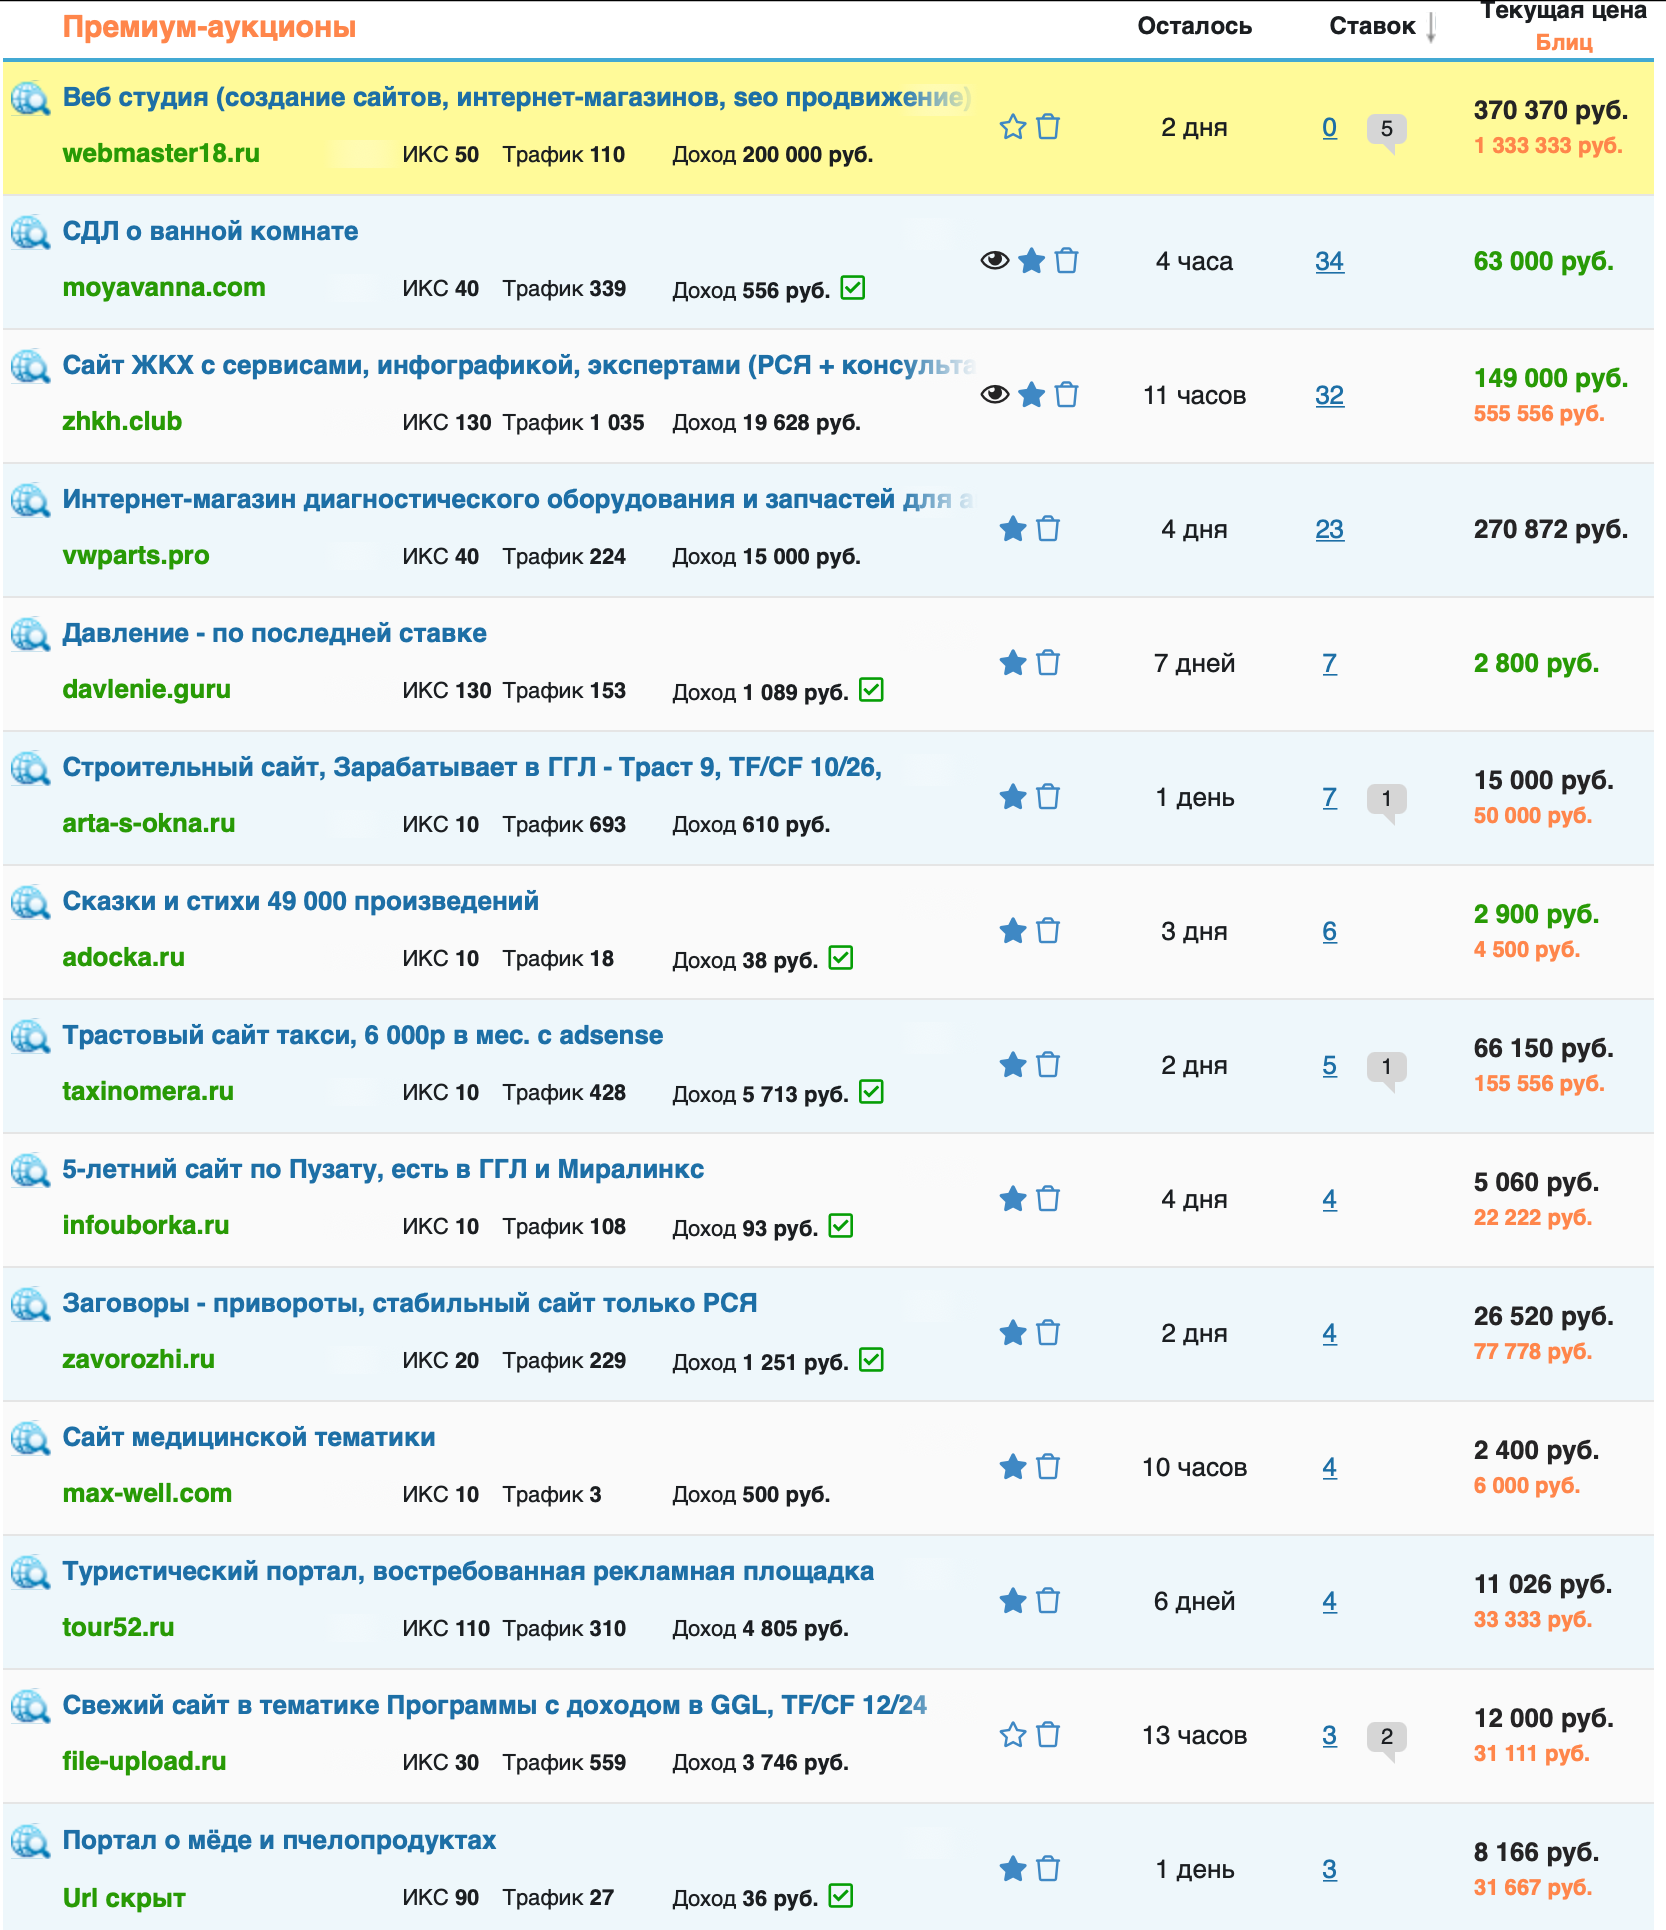1666x1930 pixels.
Task: Click the star icon for infouborka.ru
Action: coord(1013,1199)
